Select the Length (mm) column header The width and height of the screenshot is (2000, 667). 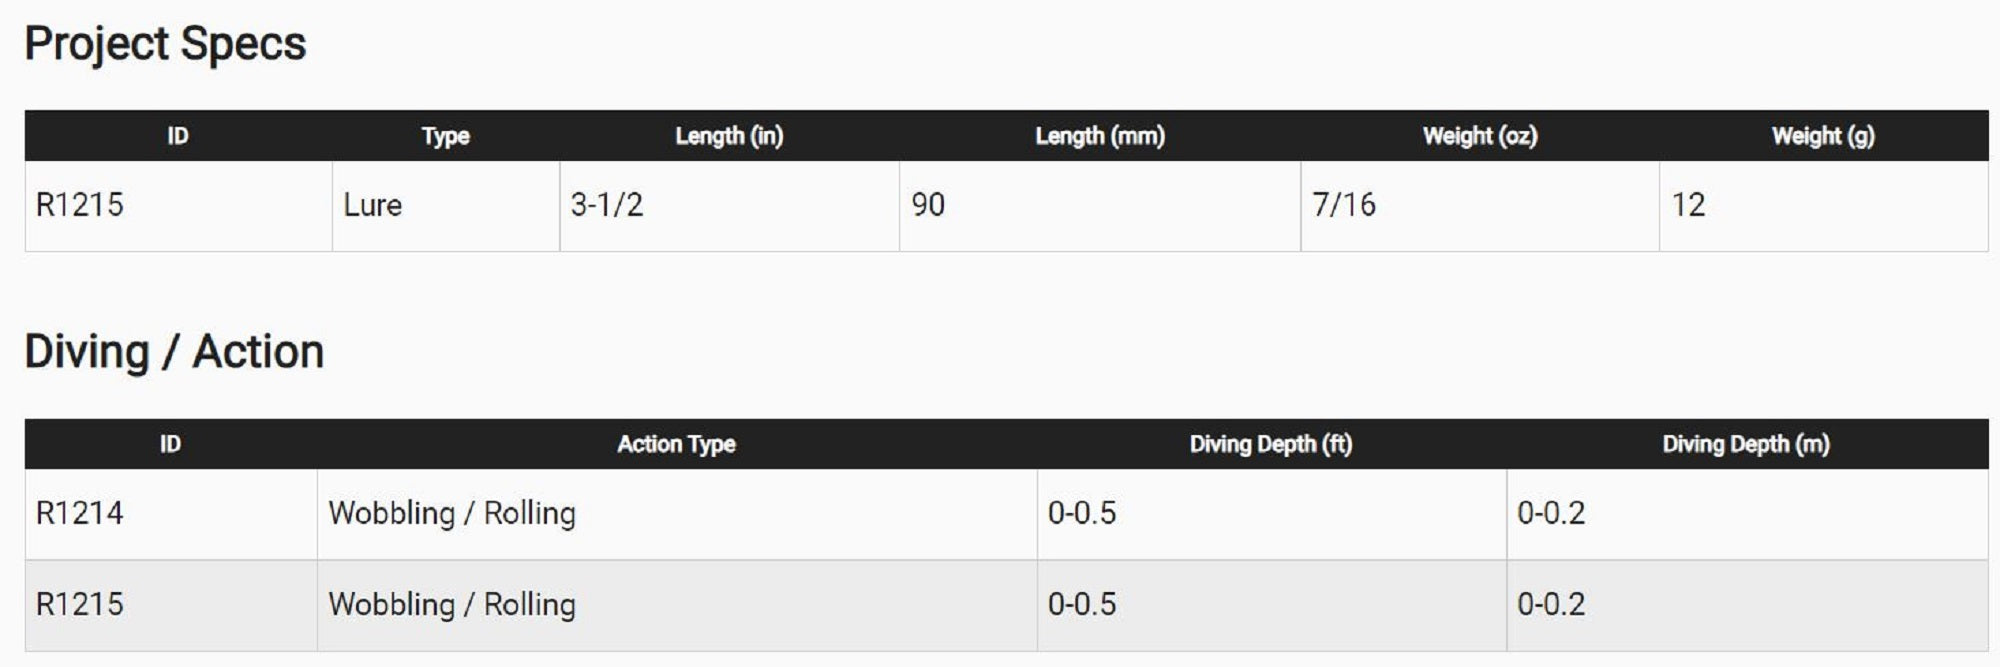coord(1100,136)
